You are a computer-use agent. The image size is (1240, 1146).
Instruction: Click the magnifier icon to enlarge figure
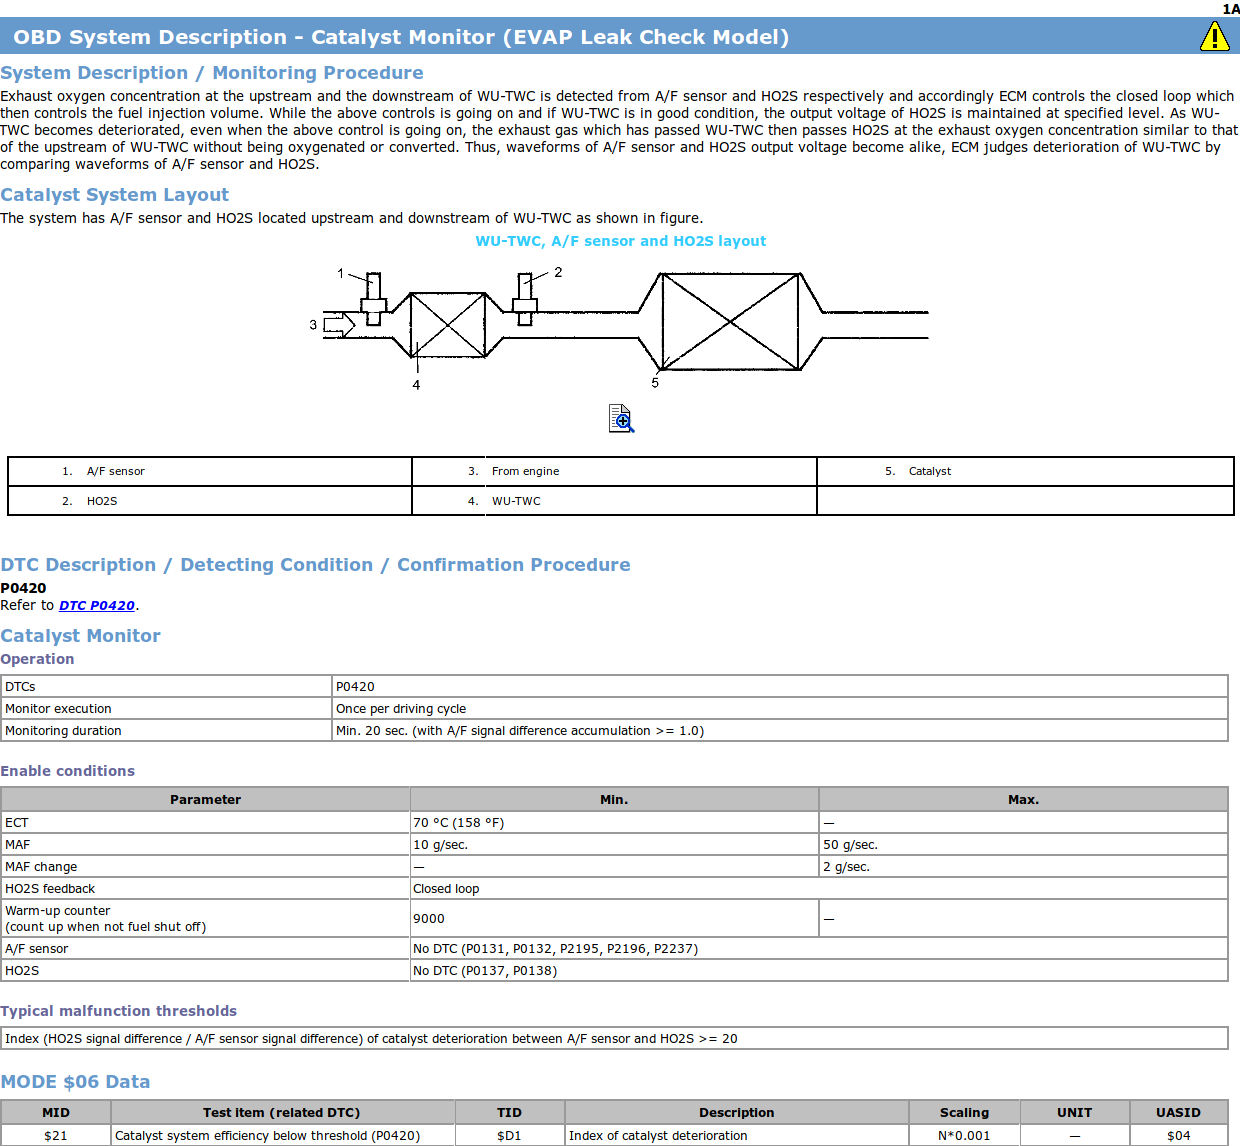coord(621,418)
